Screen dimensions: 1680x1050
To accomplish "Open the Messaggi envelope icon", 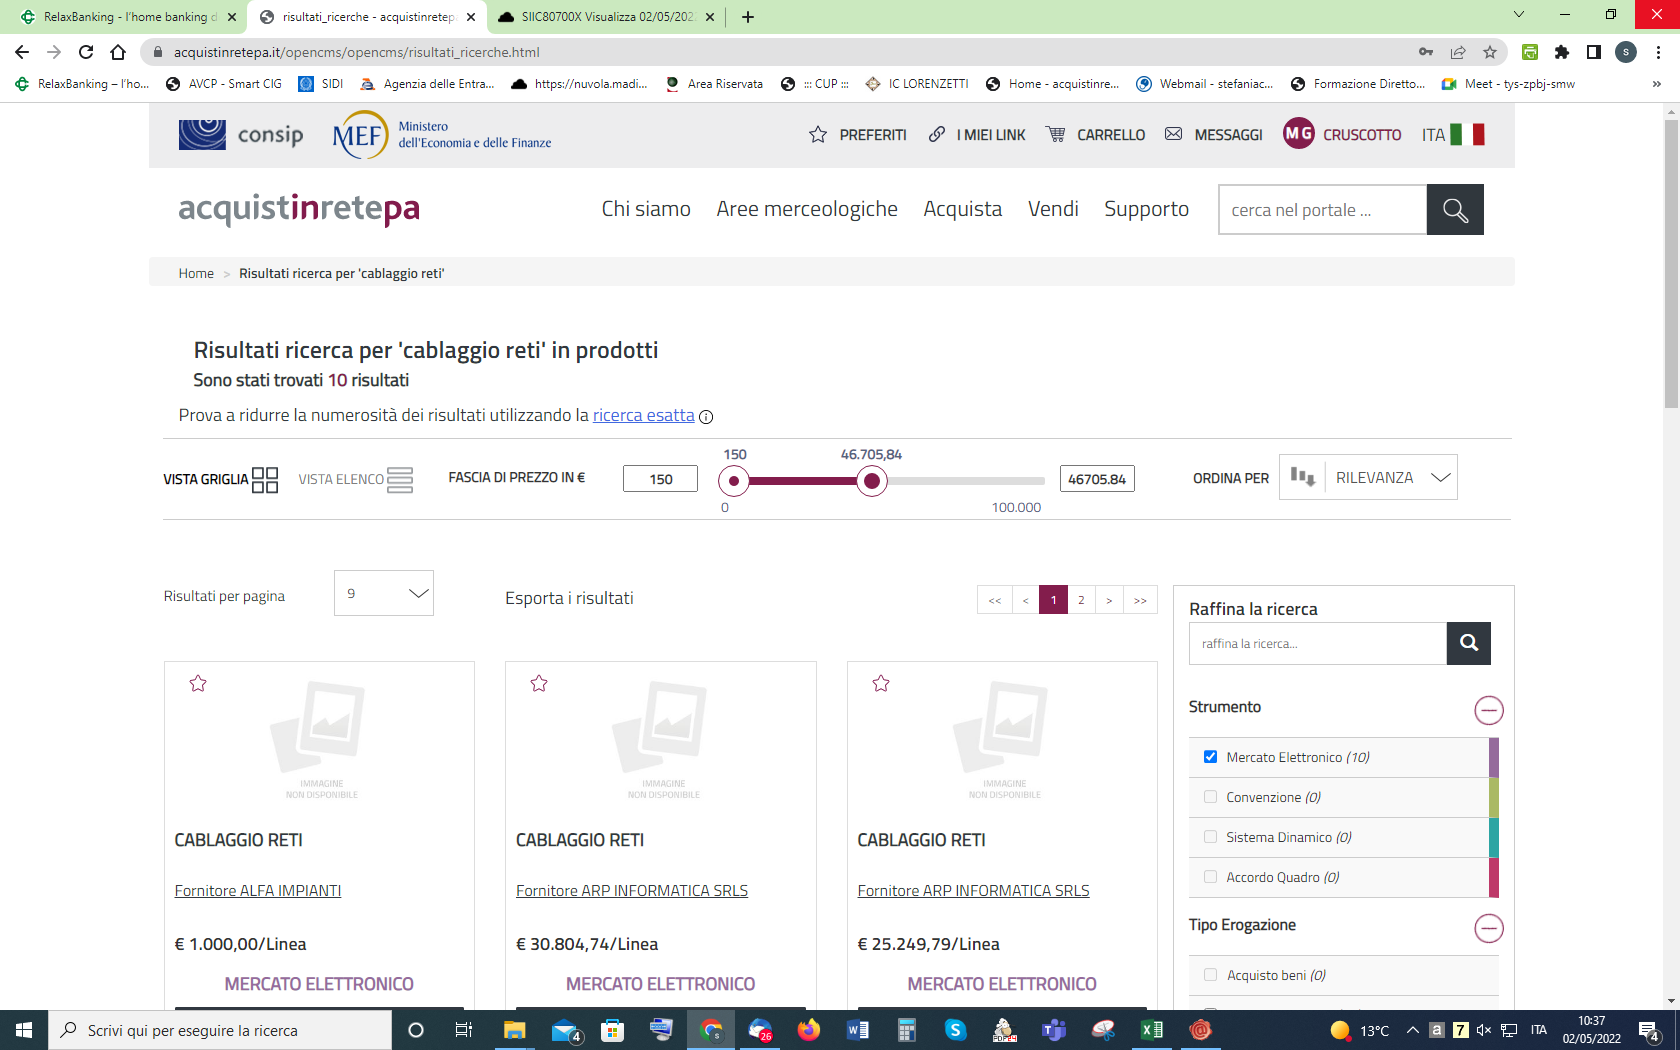I will pos(1174,134).
